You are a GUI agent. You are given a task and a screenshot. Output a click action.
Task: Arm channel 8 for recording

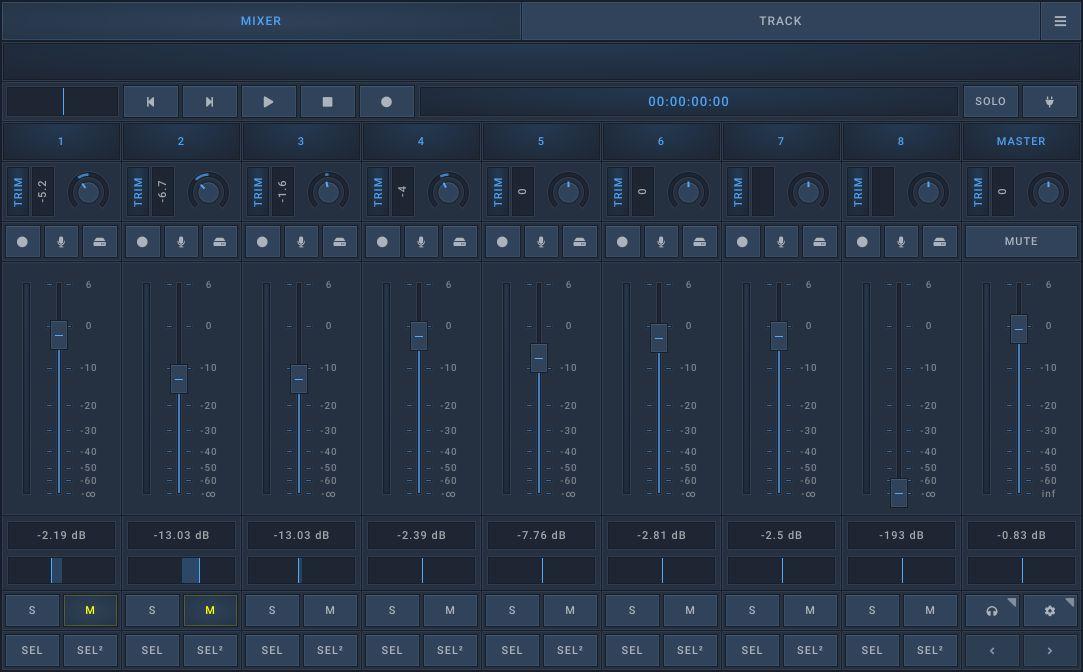click(862, 242)
